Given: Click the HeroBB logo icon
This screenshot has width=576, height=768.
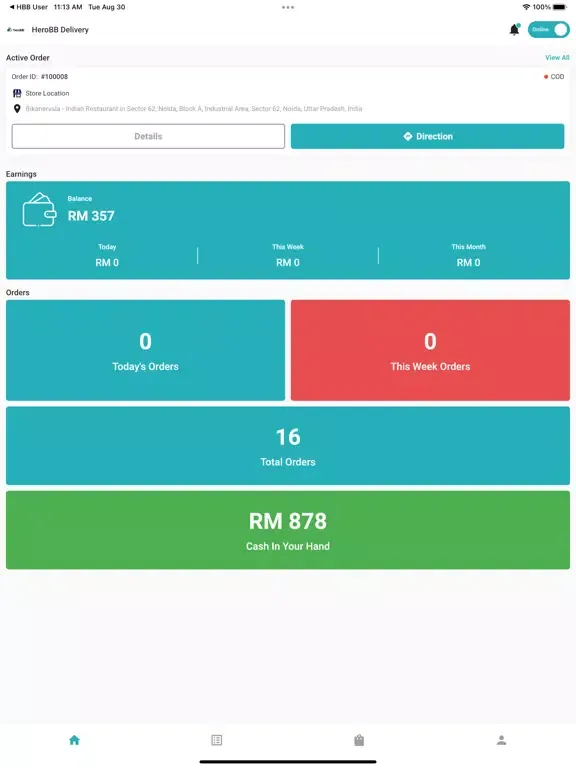Looking at the screenshot, I should pos(16,30).
